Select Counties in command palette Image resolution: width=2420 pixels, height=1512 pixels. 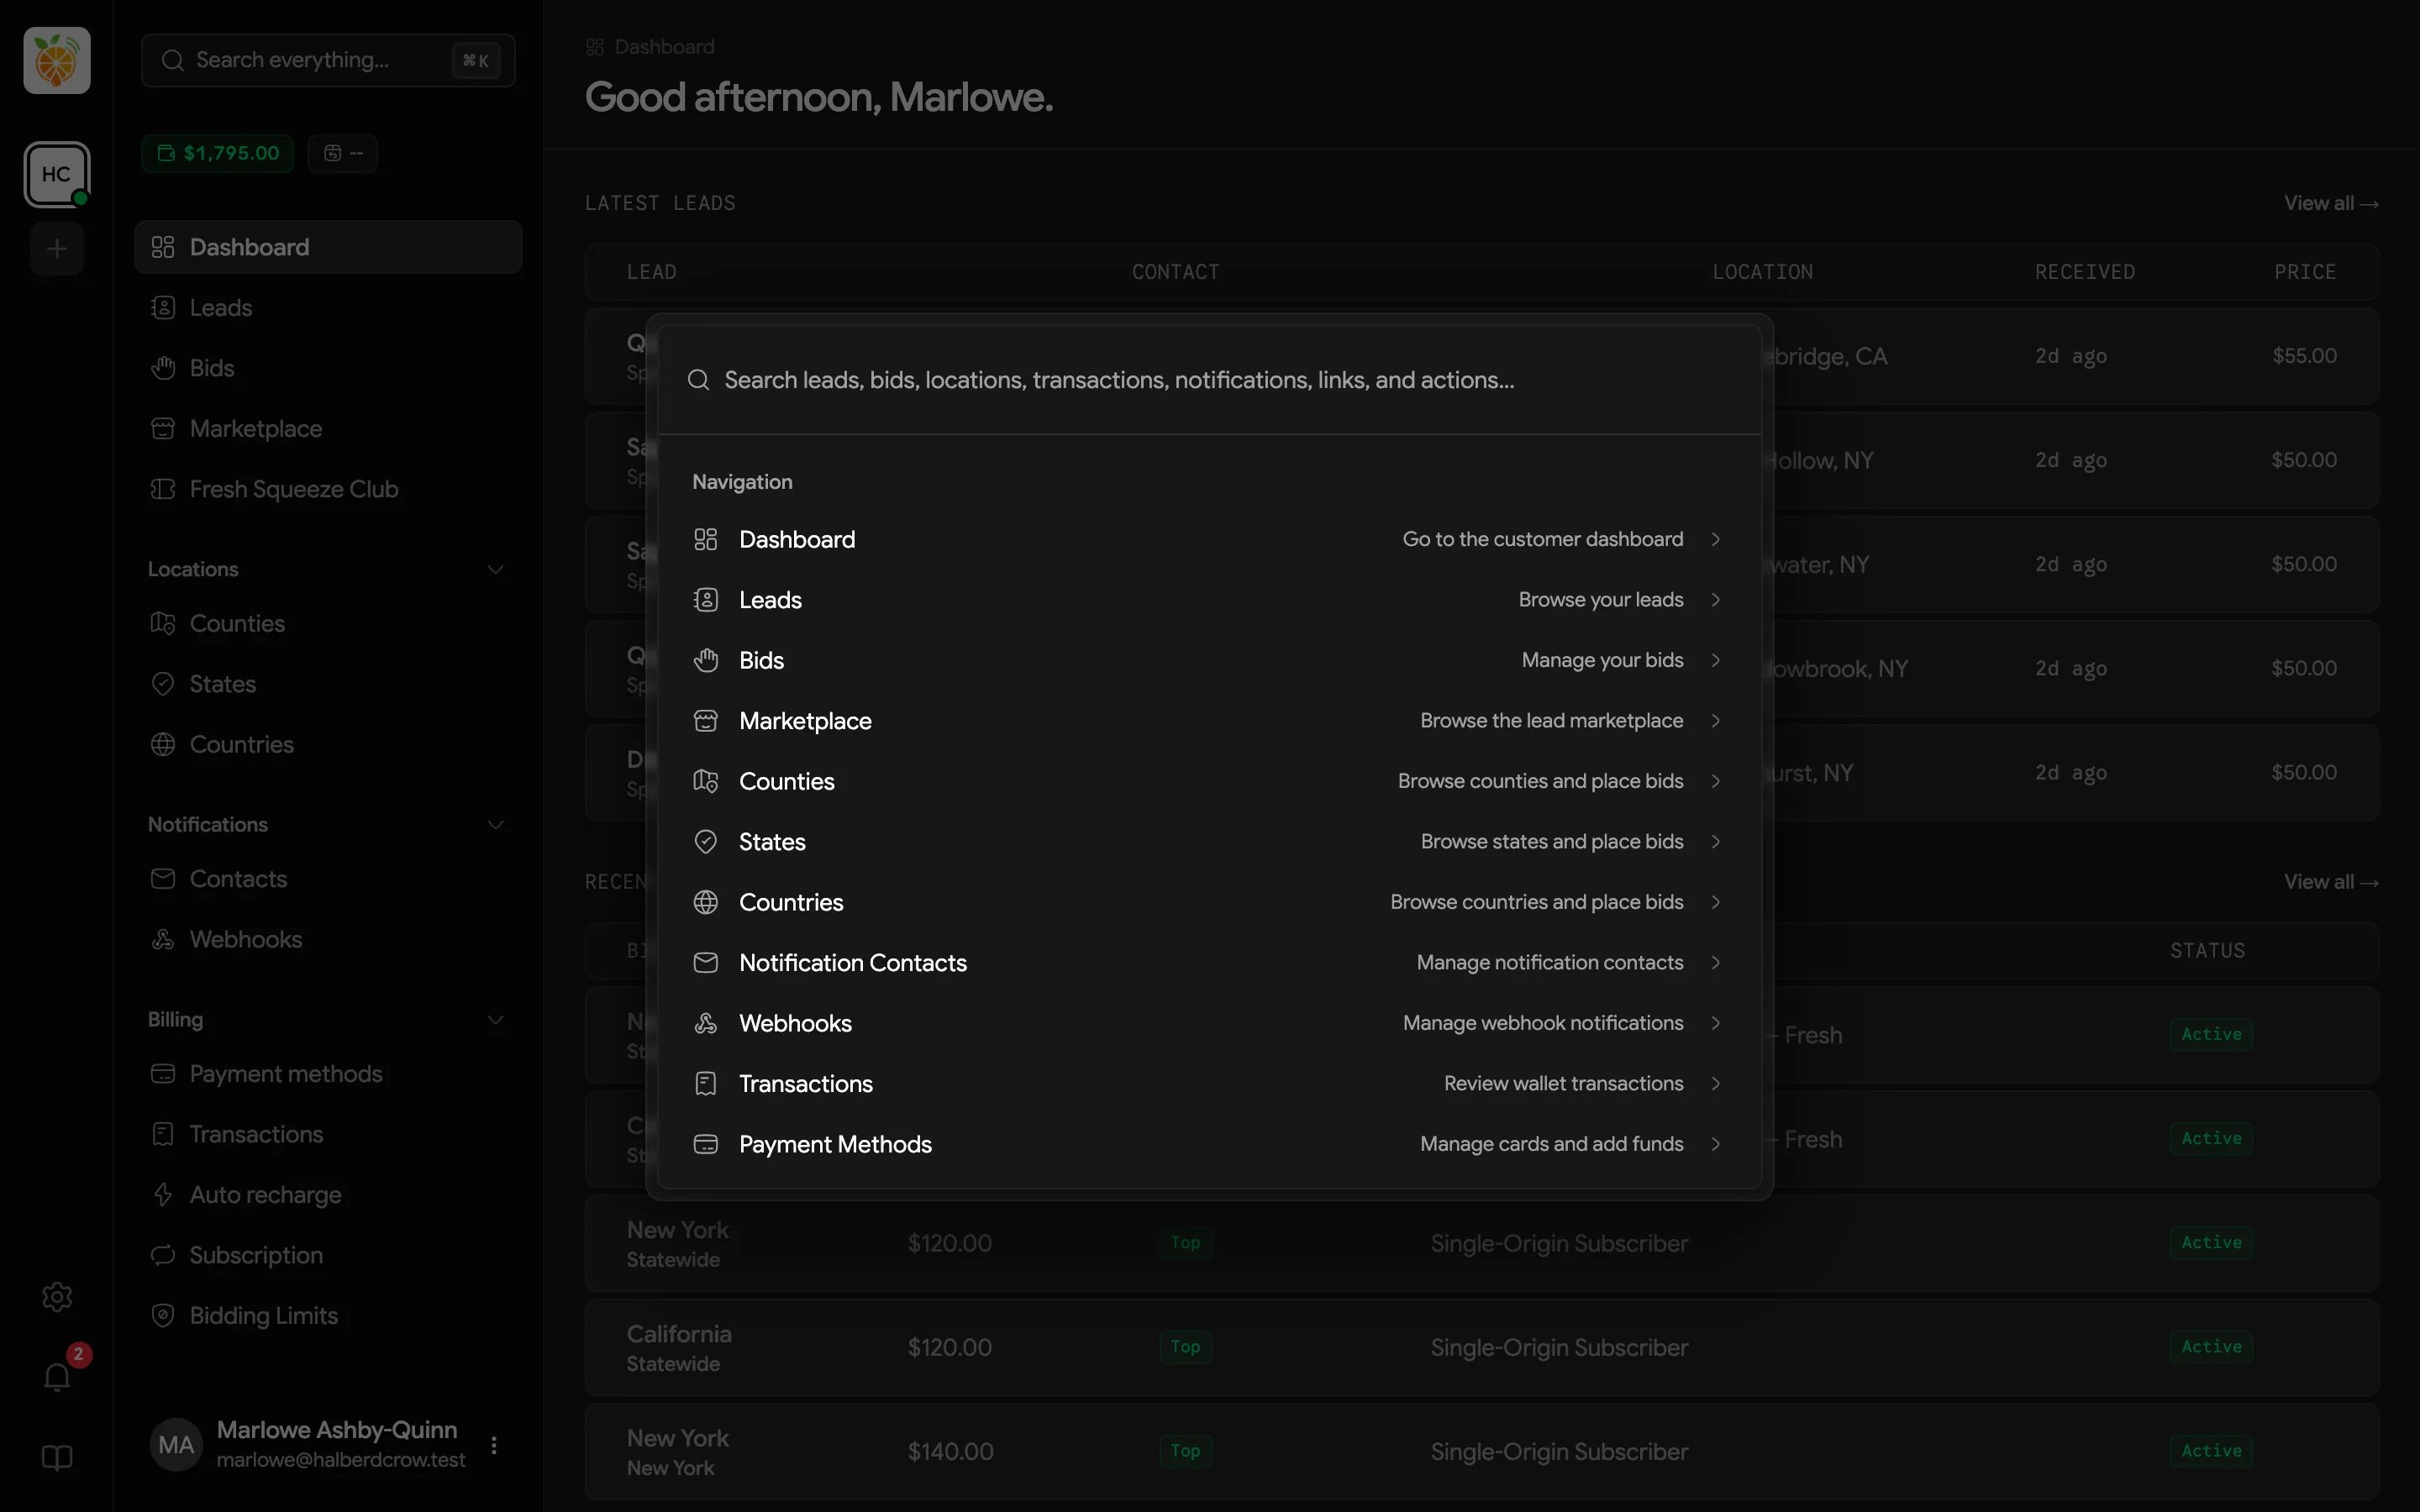point(1209,781)
